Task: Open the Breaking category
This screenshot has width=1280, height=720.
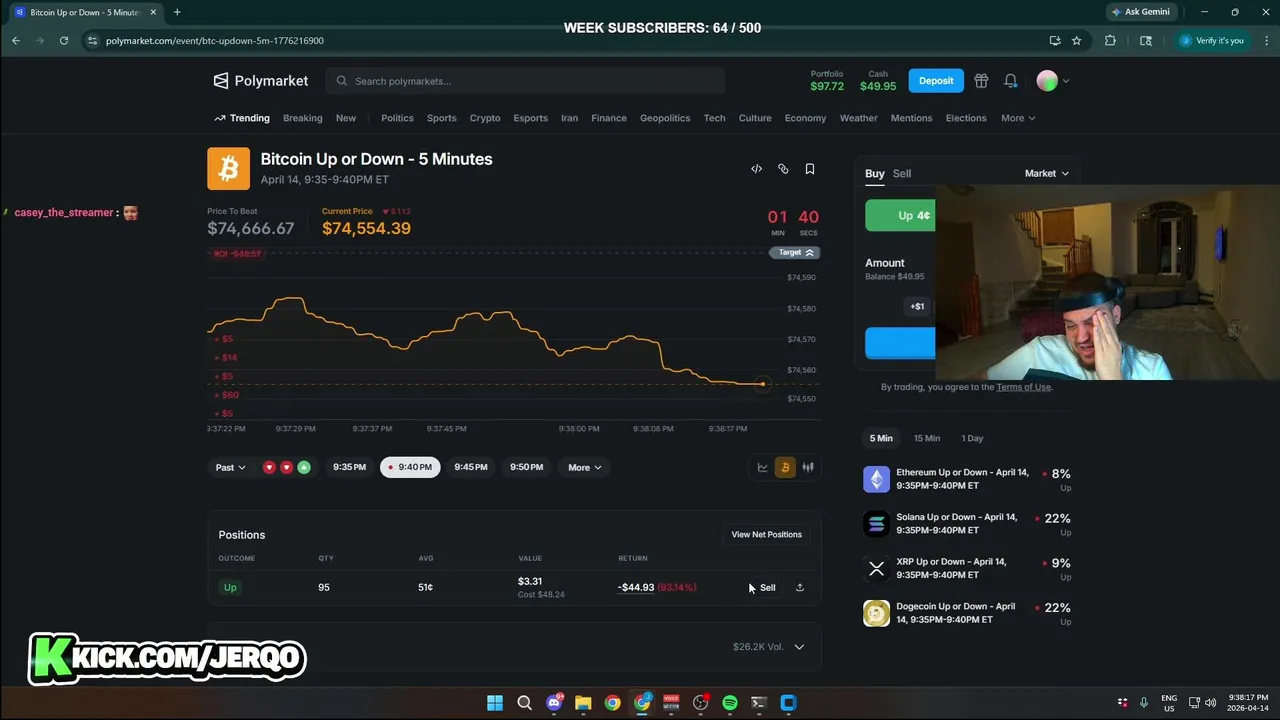Action: tap(302, 118)
